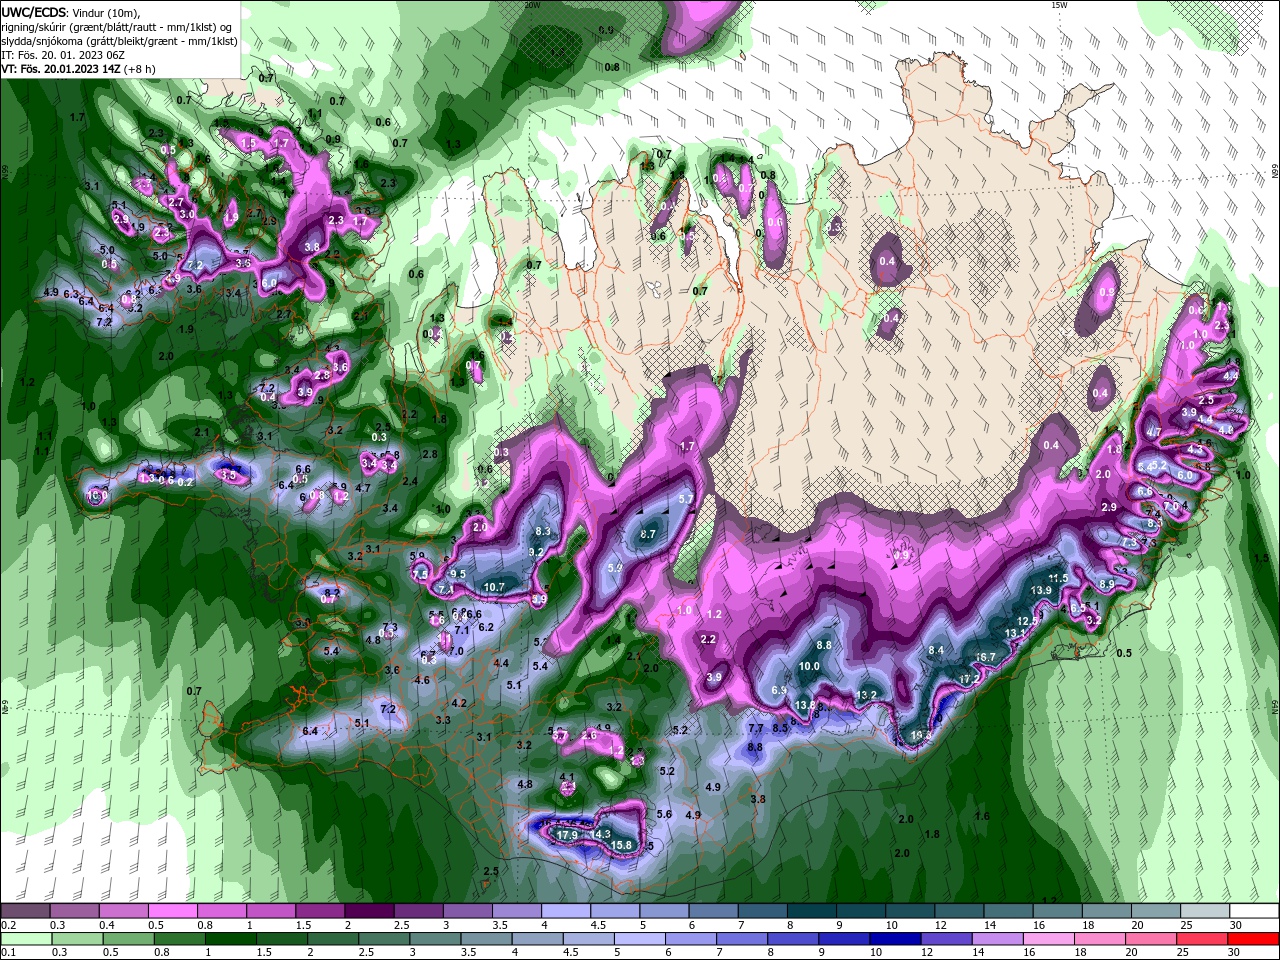Image resolution: width=1280 pixels, height=960 pixels.
Task: Click the 8.3 precipitation value
Action: (x=544, y=531)
